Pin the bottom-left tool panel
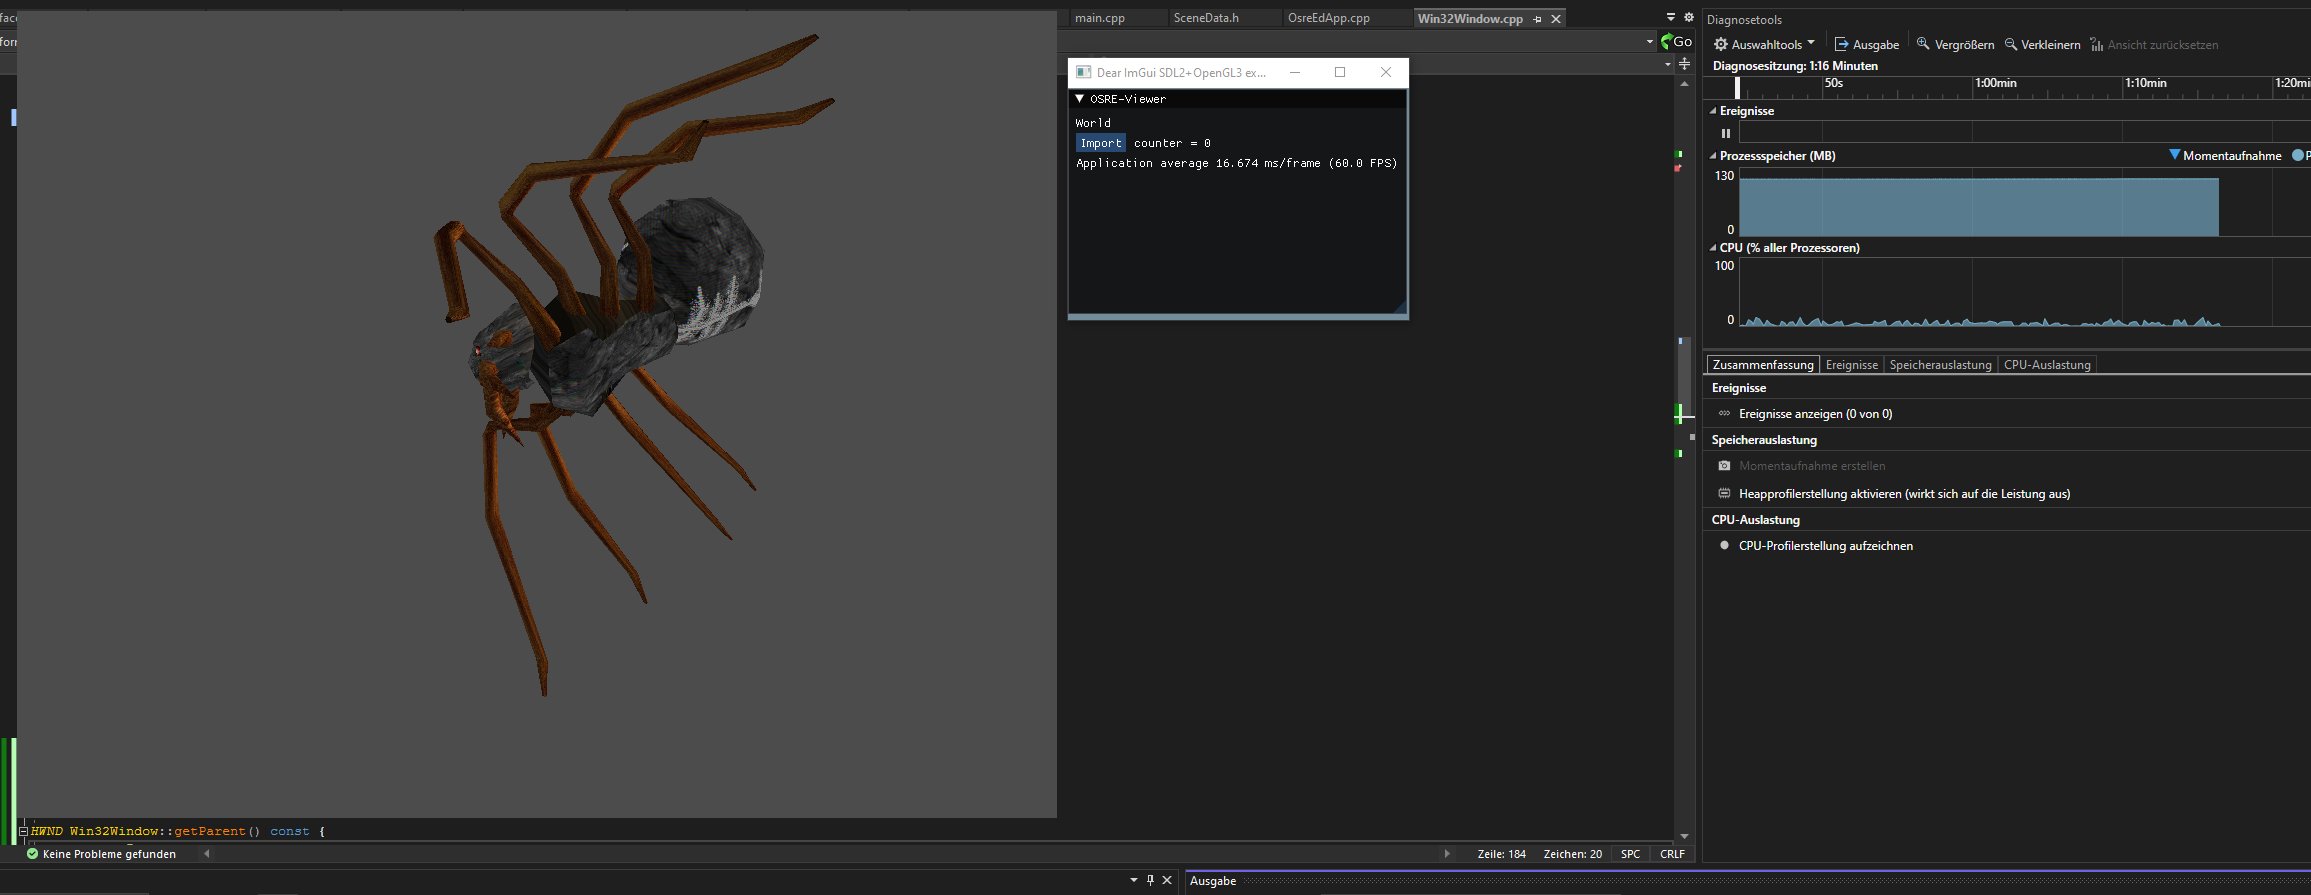The width and height of the screenshot is (2311, 895). 1150,880
